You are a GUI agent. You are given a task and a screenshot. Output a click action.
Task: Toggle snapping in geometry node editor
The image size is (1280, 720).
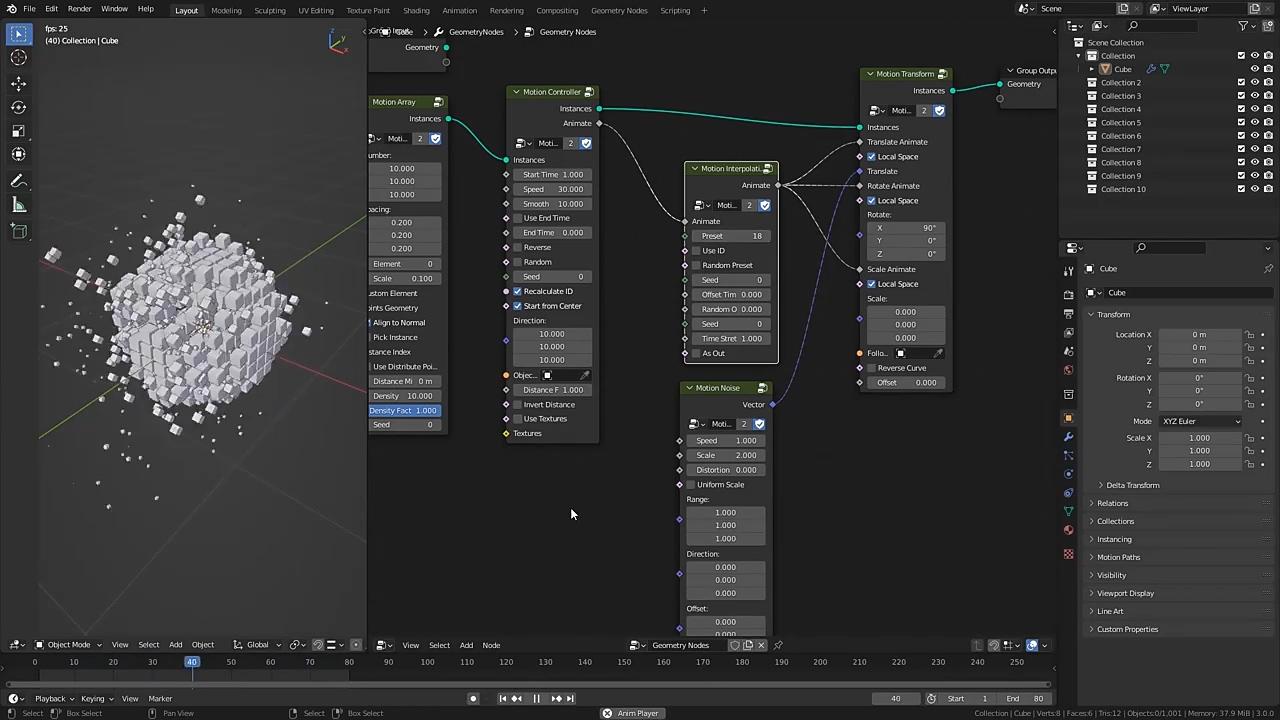point(993,645)
